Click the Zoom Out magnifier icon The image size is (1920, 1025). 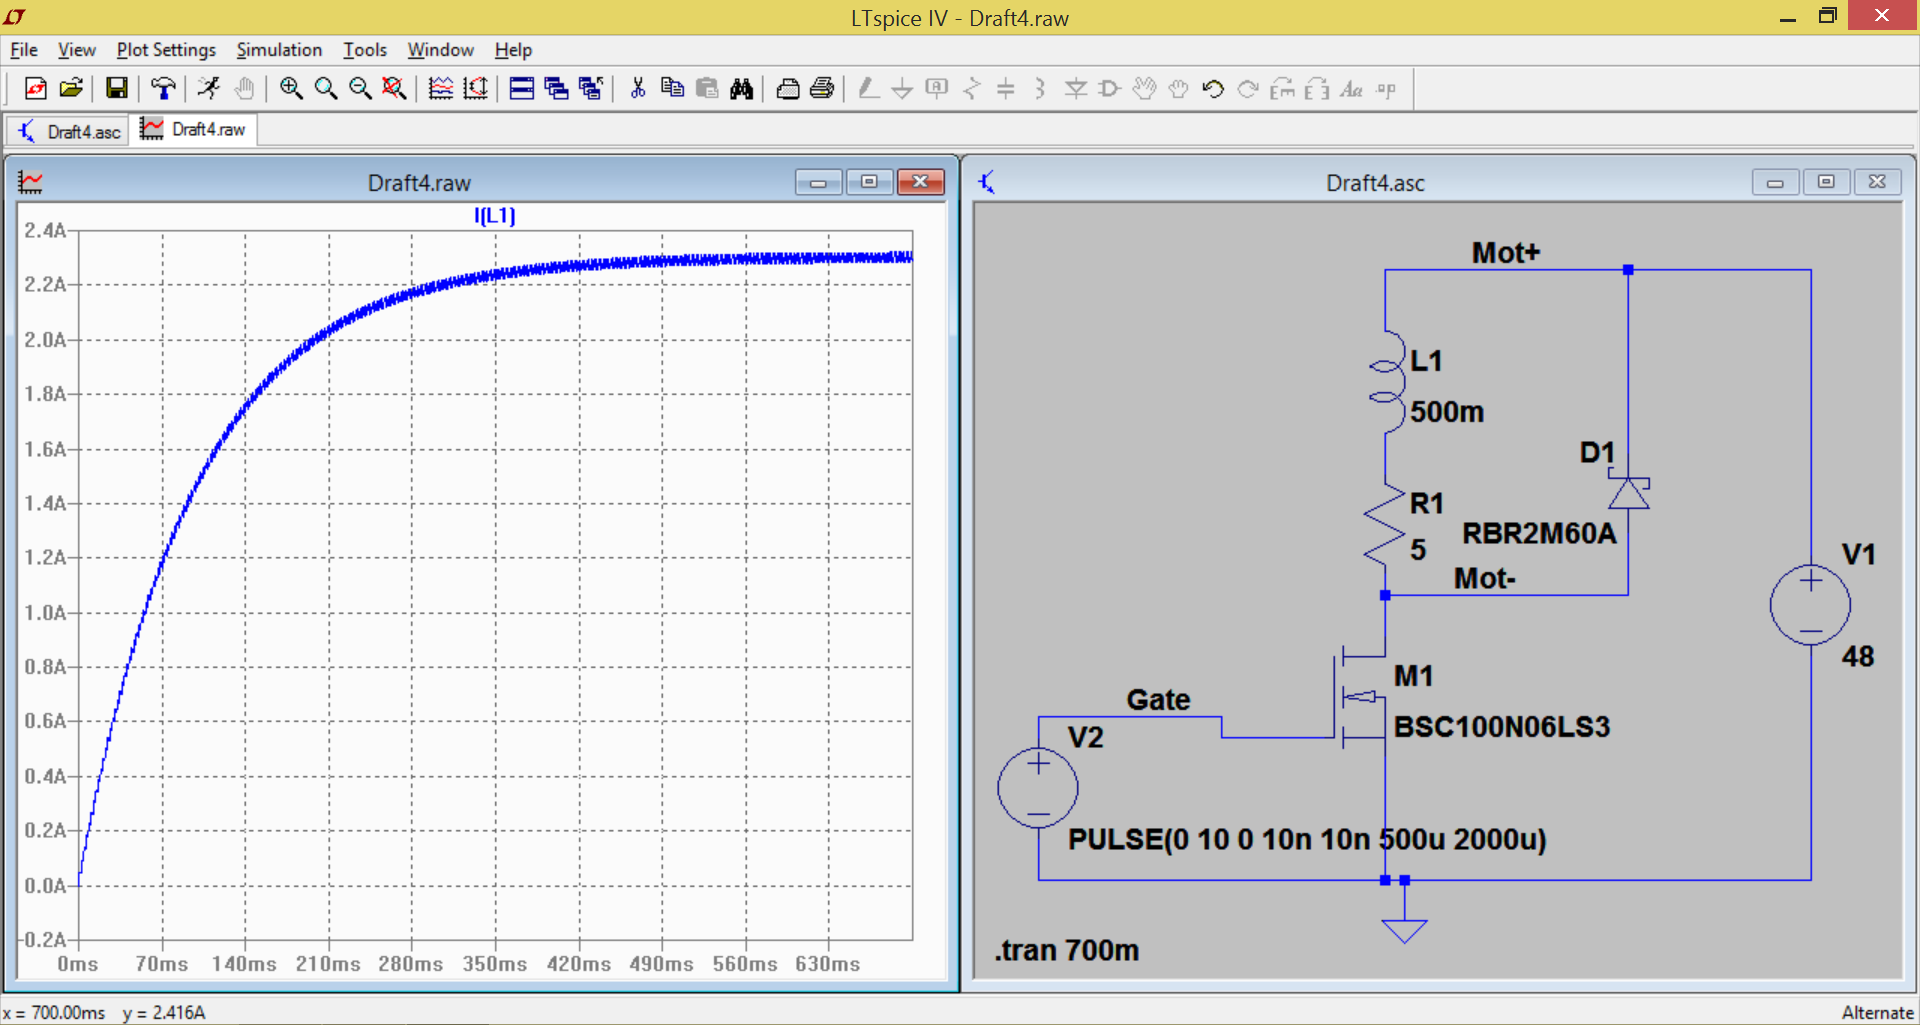click(x=360, y=89)
